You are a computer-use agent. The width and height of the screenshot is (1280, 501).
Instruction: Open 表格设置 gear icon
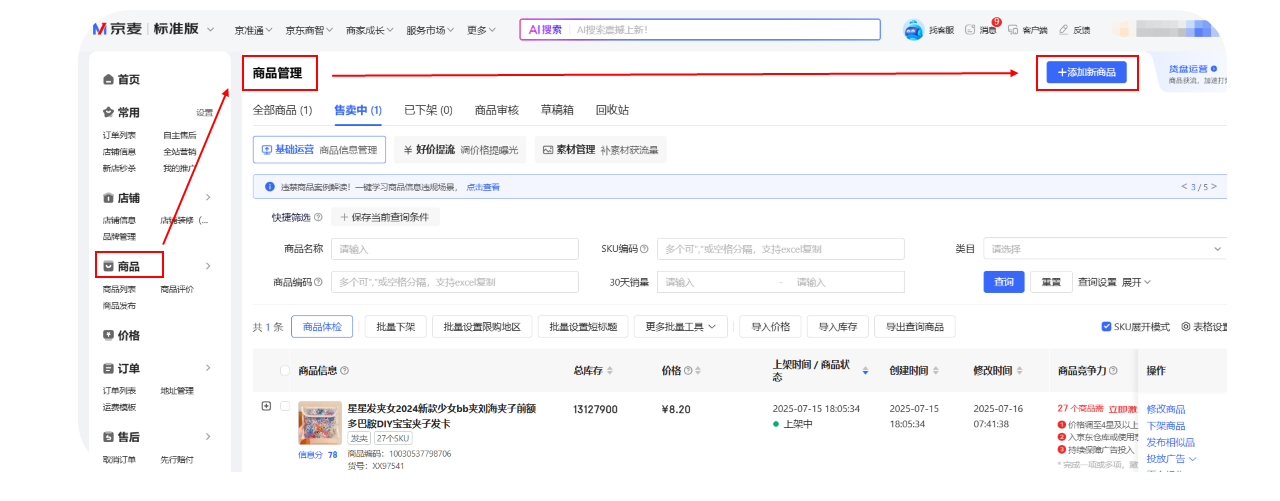pos(1186,327)
